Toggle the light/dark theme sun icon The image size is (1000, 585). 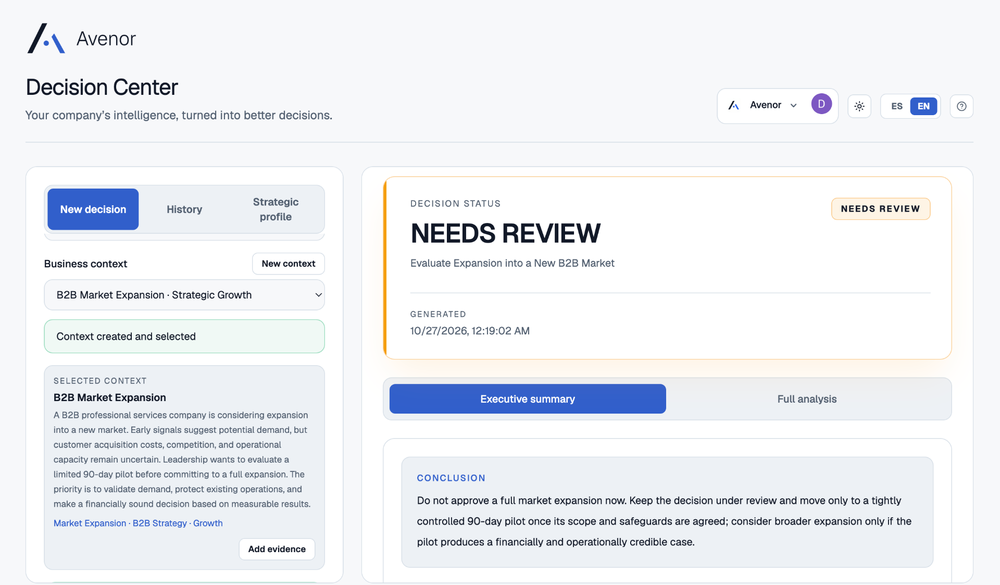click(859, 107)
